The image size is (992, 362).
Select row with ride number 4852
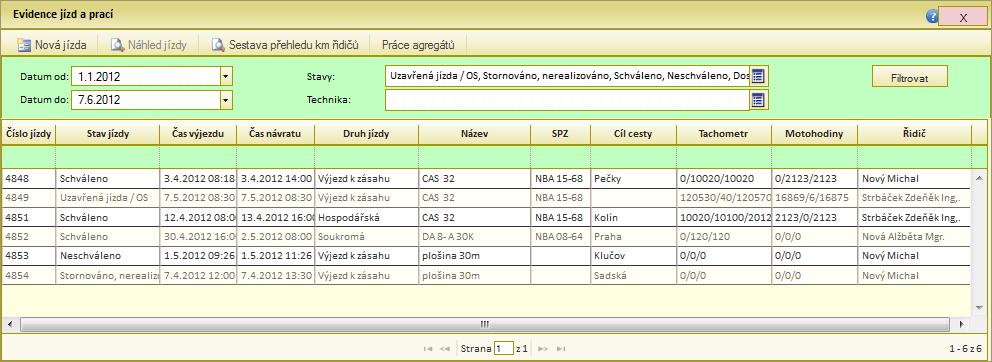click(x=486, y=236)
